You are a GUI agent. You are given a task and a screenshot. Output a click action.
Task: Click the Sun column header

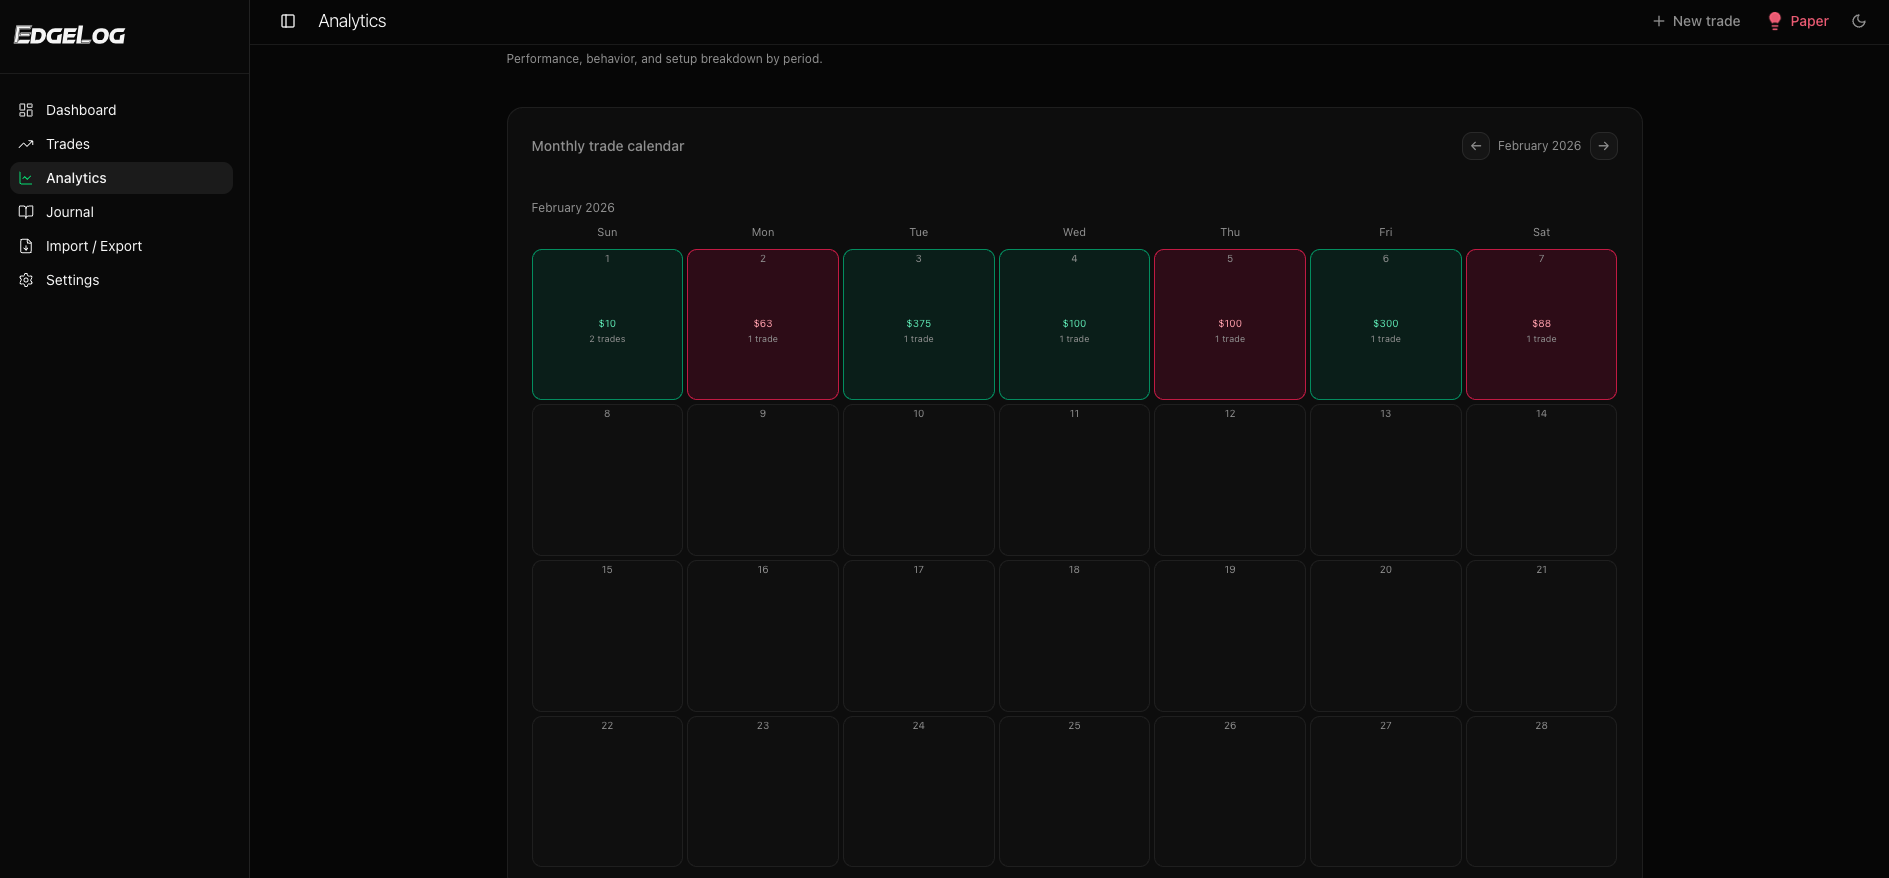(x=607, y=232)
